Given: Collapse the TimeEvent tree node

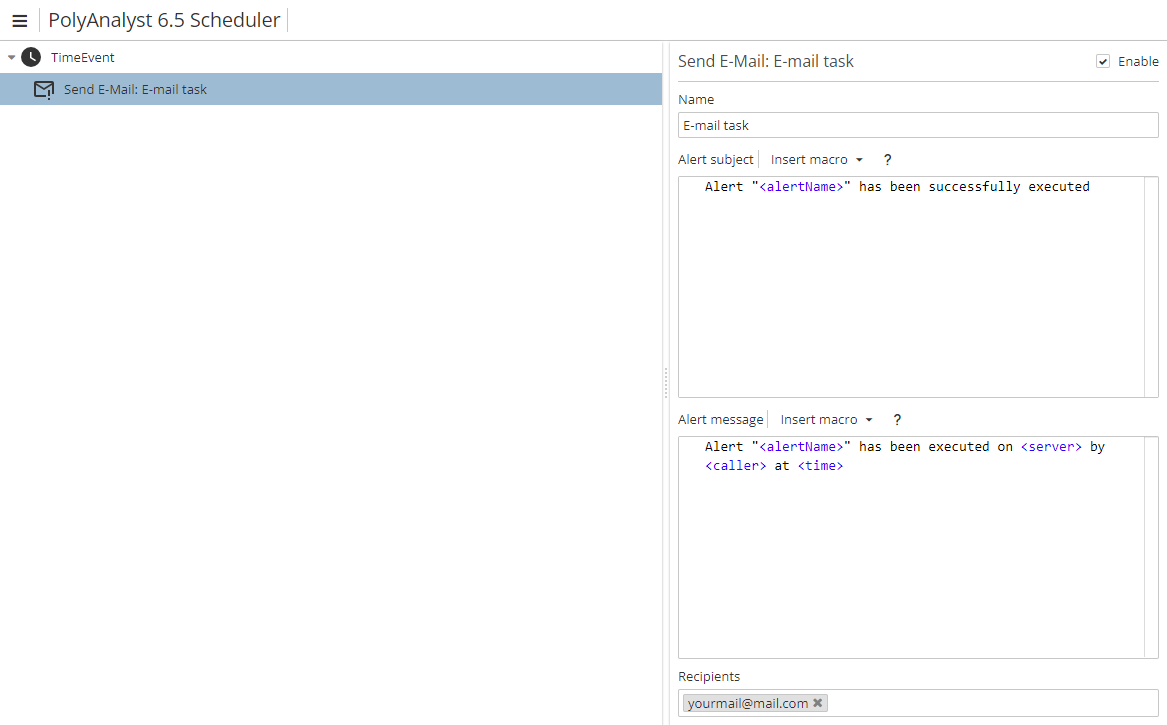Looking at the screenshot, I should click(11, 58).
